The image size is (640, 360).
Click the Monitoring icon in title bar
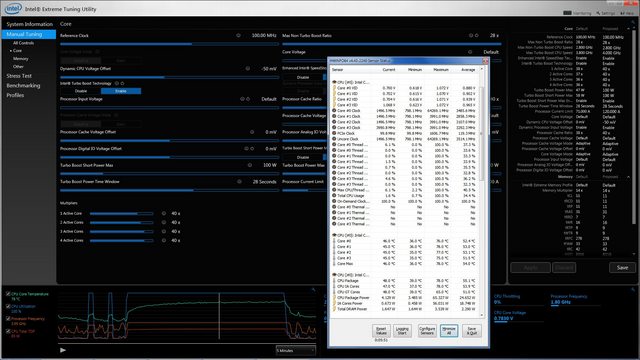coord(567,13)
